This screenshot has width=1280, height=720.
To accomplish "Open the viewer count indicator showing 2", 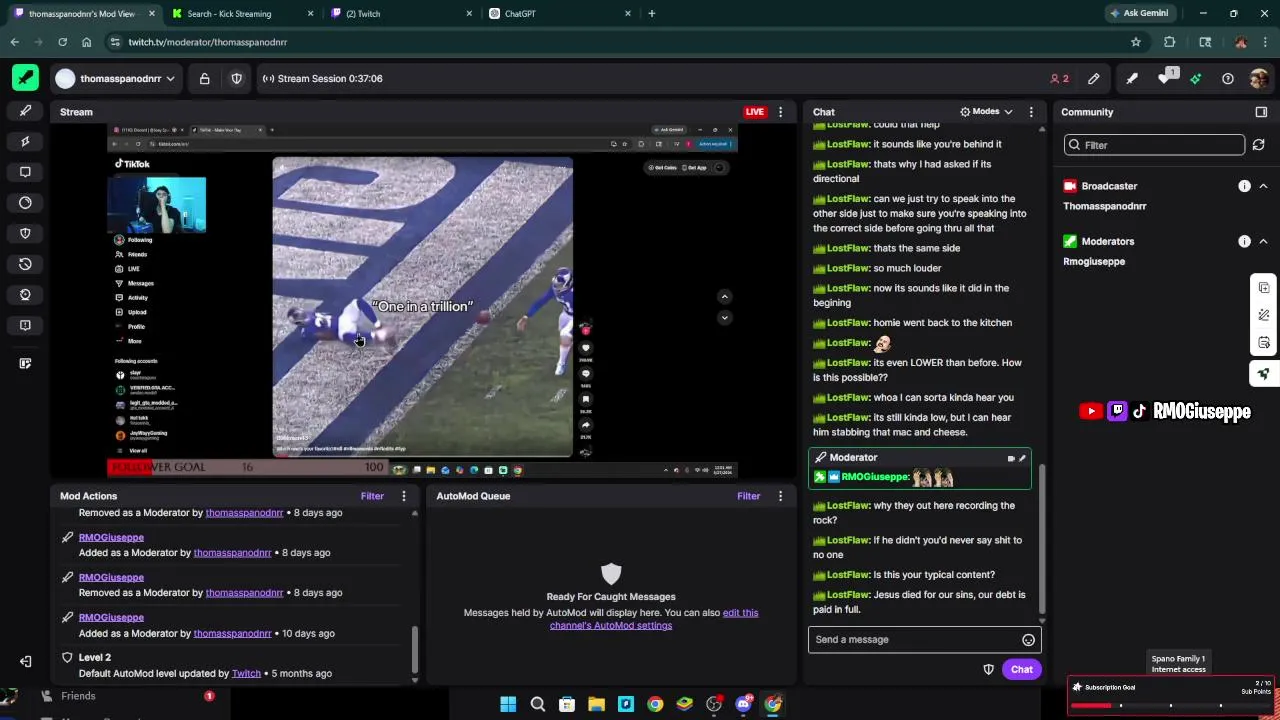I will pos(1059,79).
